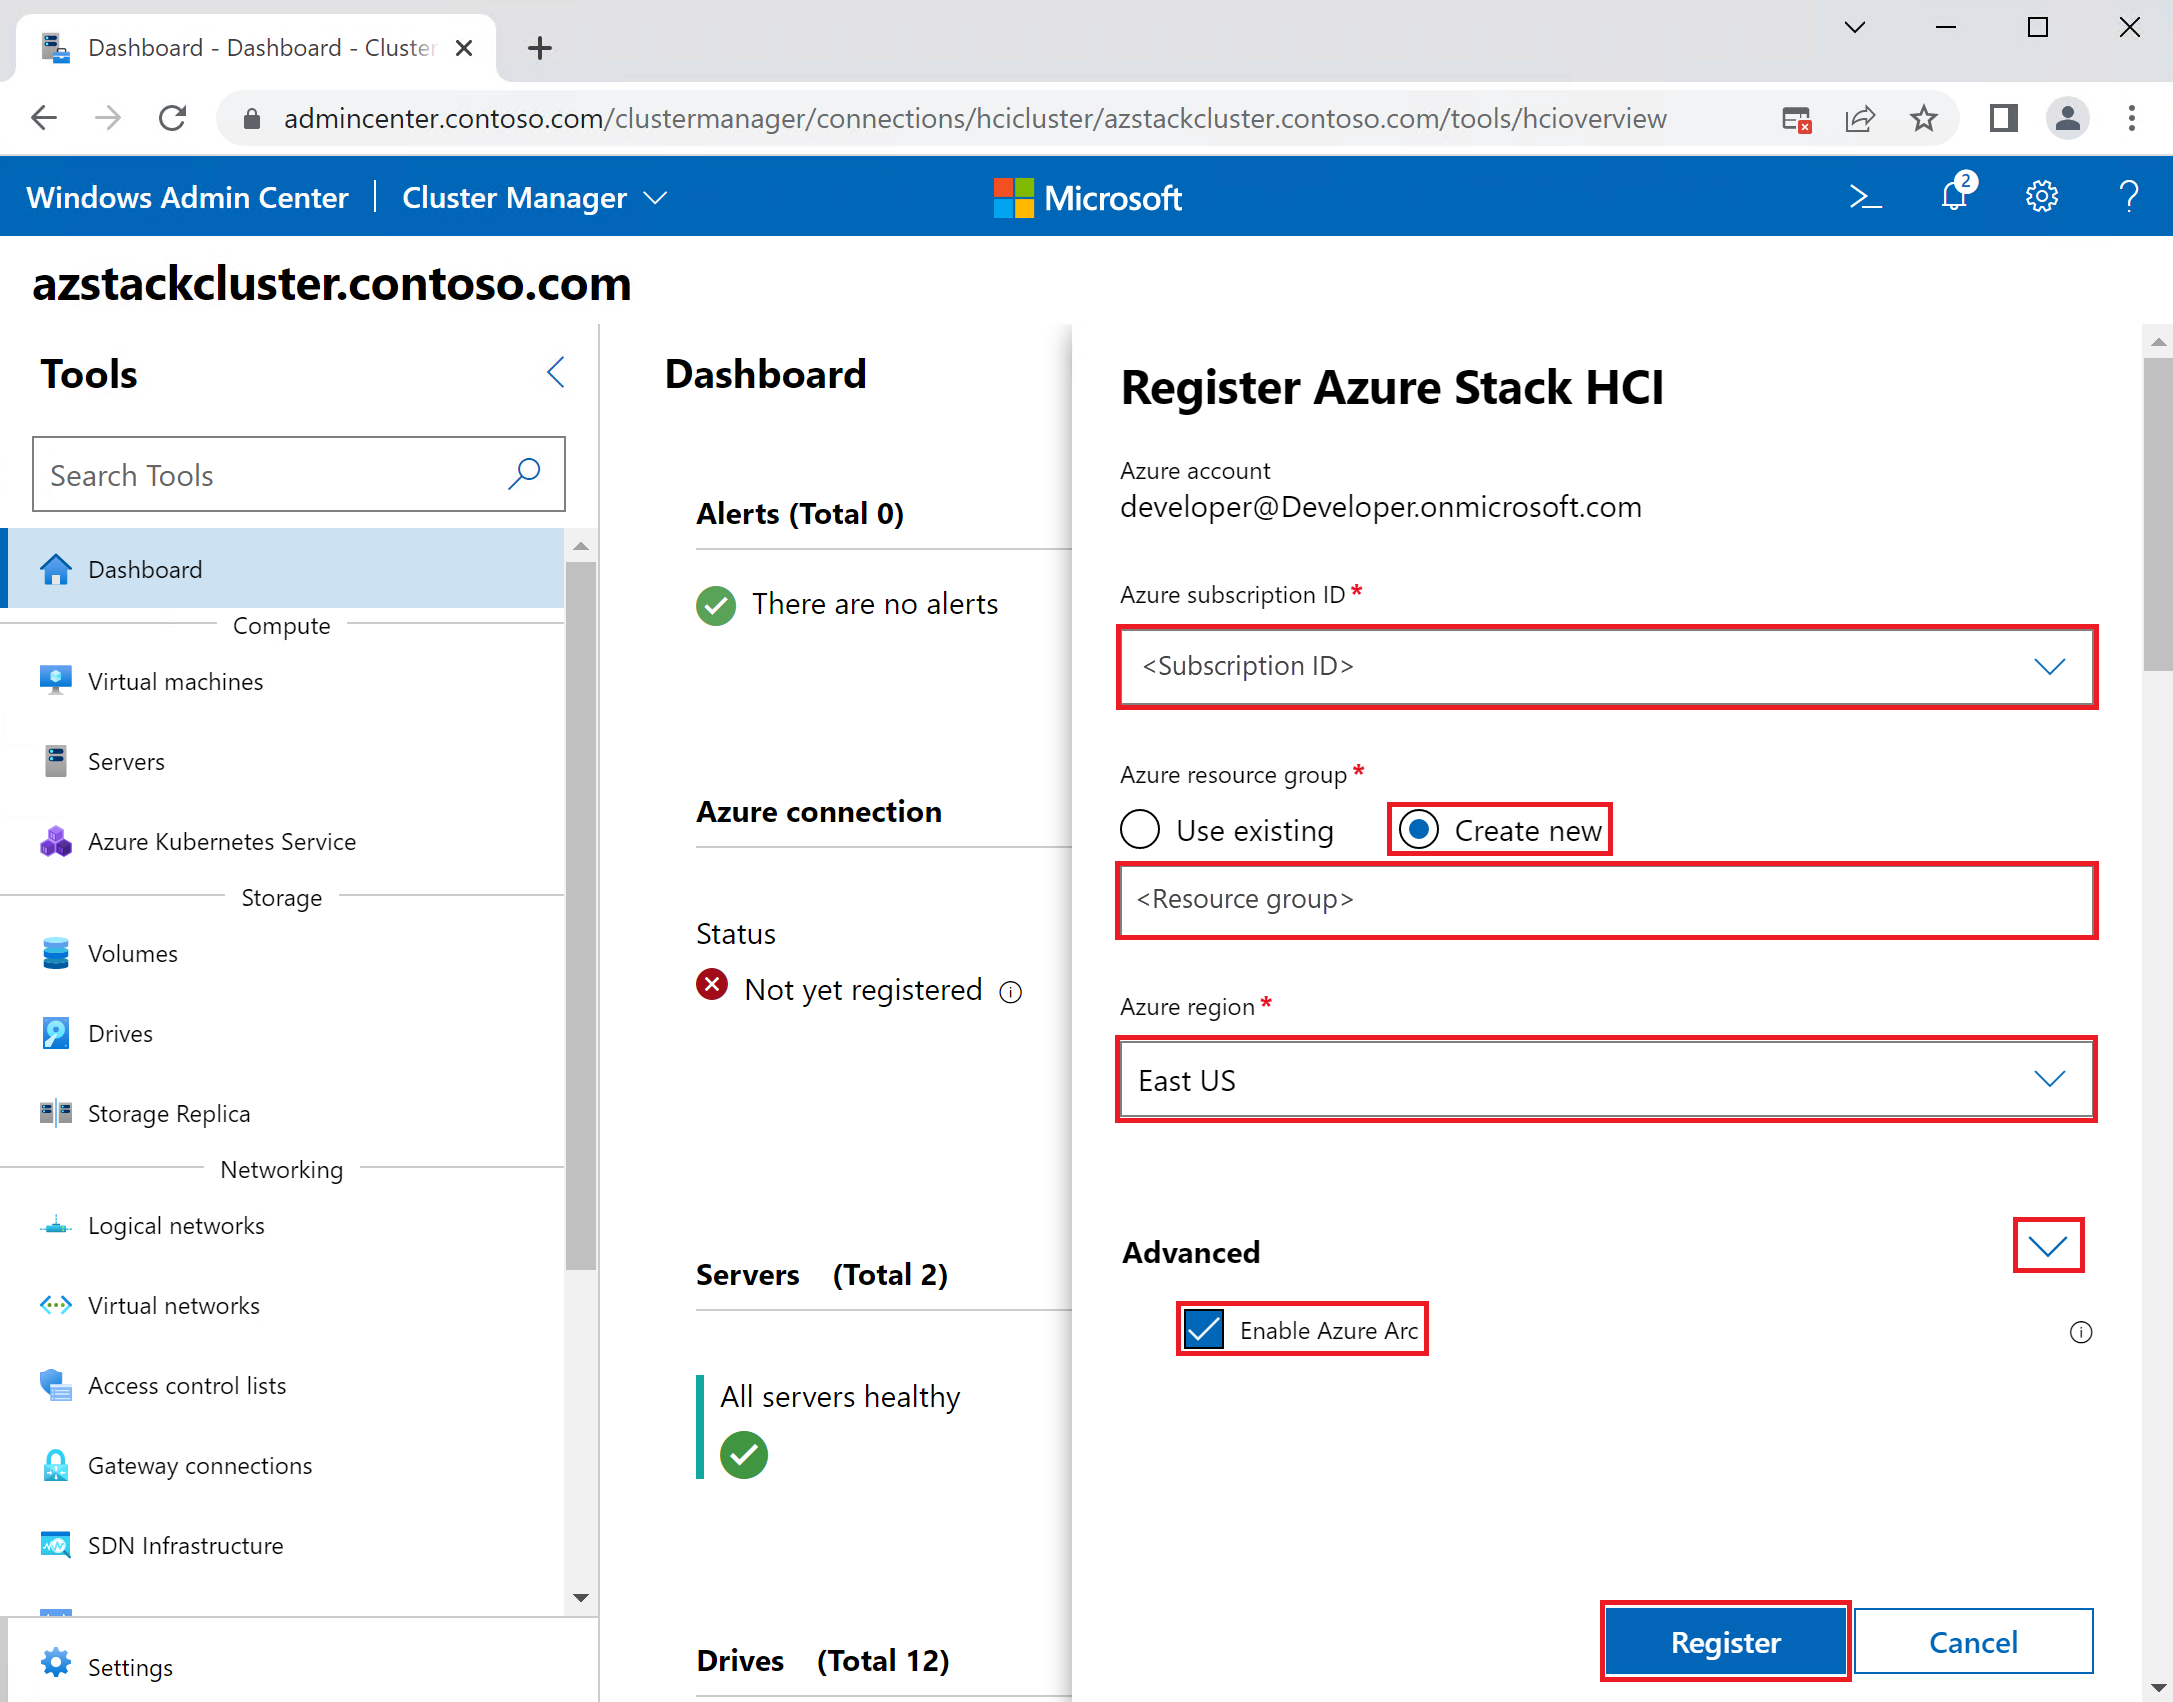Click the Virtual networks icon
Screen dimensions: 2173x1702
[56, 1305]
